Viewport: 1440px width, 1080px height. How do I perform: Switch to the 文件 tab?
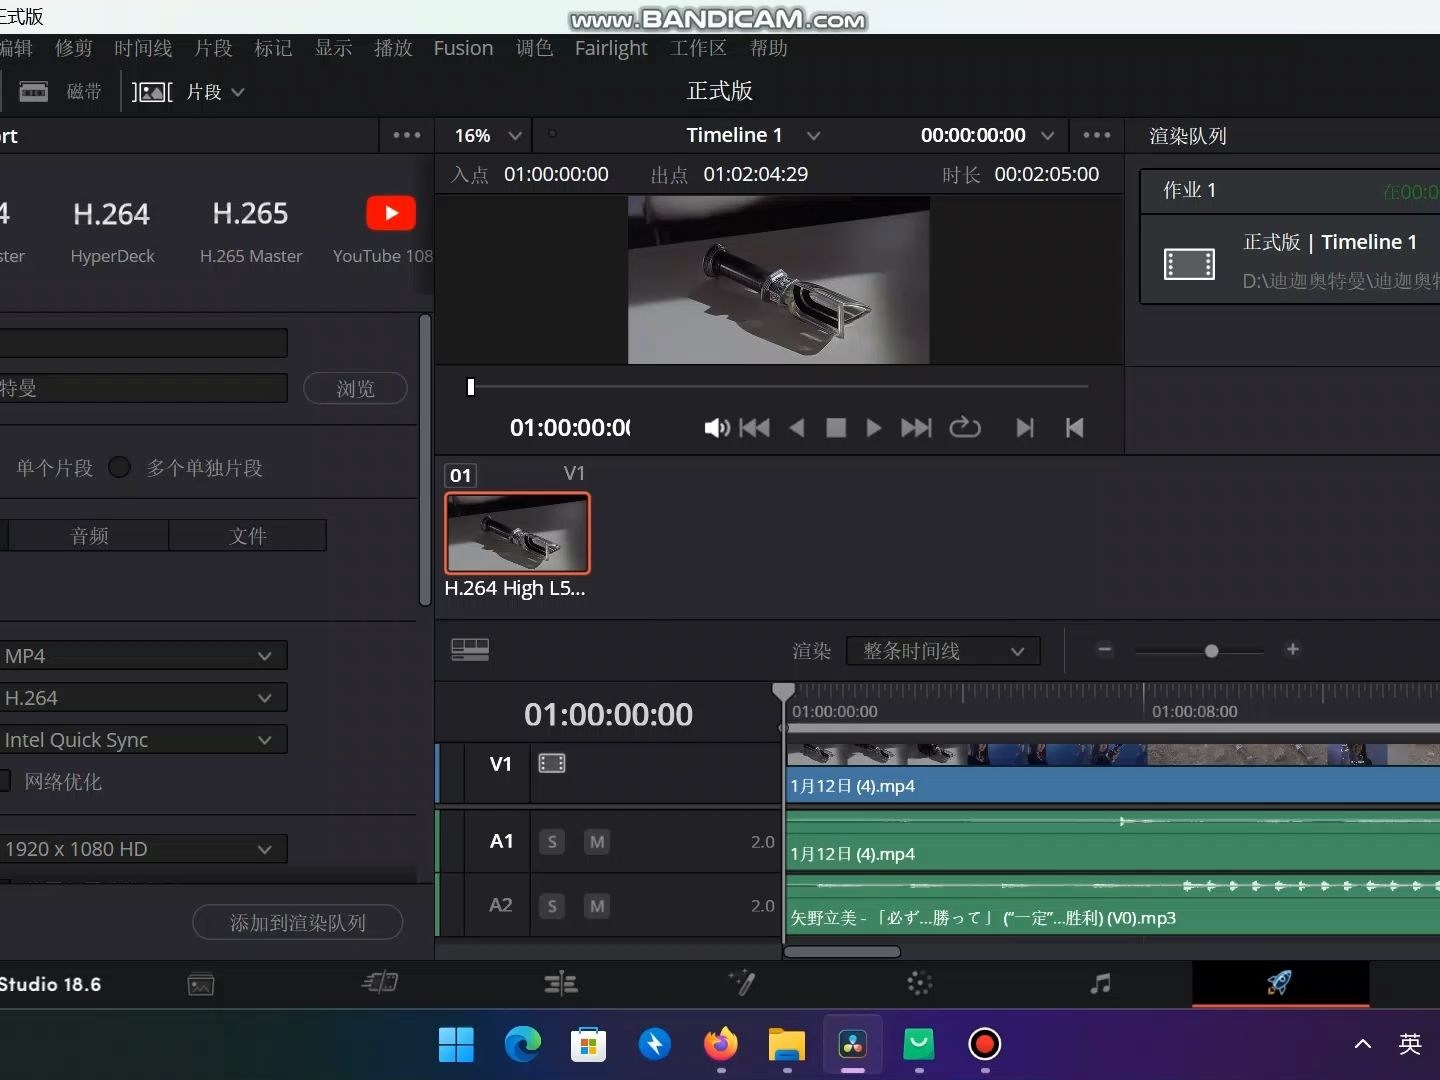pos(248,535)
